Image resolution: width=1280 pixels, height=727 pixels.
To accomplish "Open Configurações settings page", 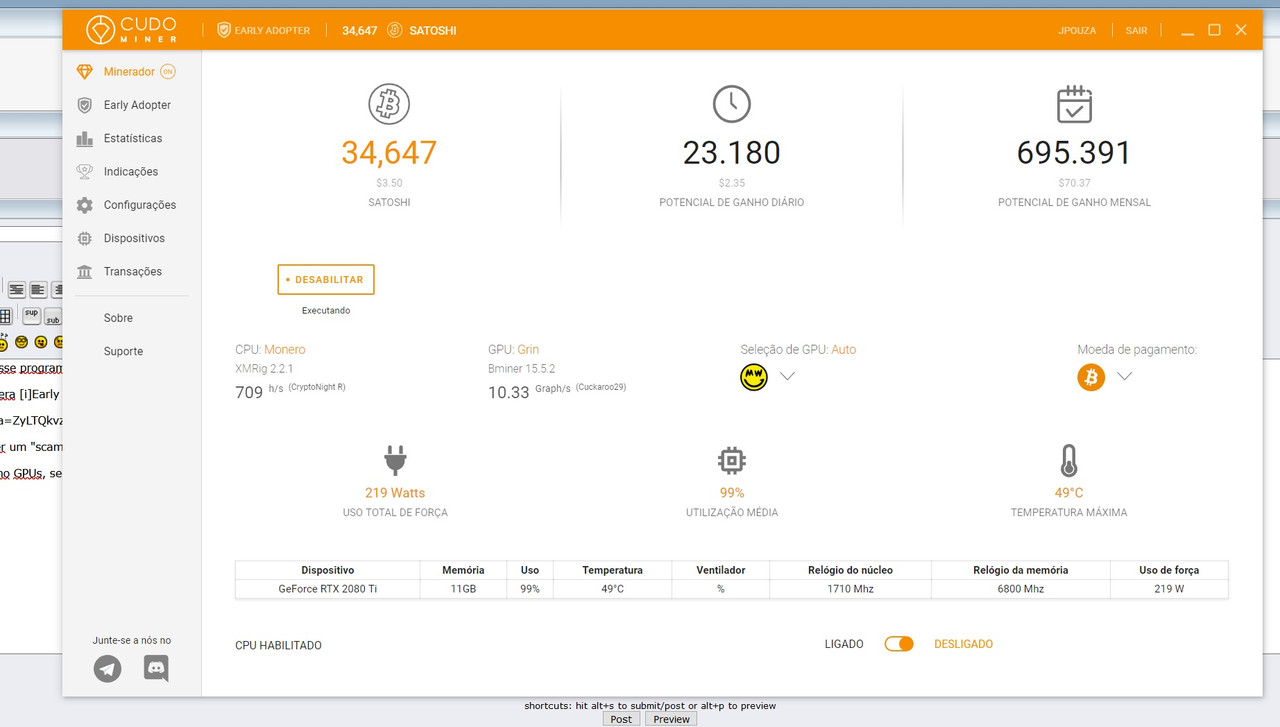I will [x=140, y=205].
